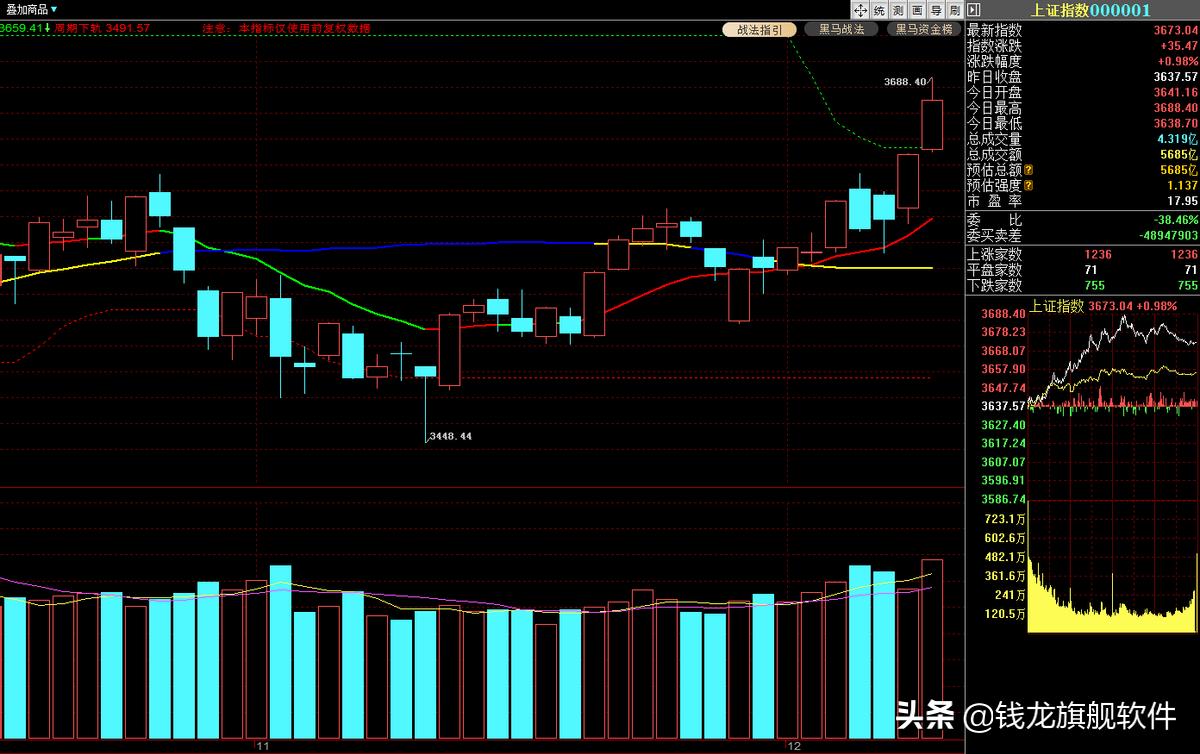The image size is (1200, 754).
Task: Click the 最新指数 value 3673.04
Action: tap(1175, 30)
